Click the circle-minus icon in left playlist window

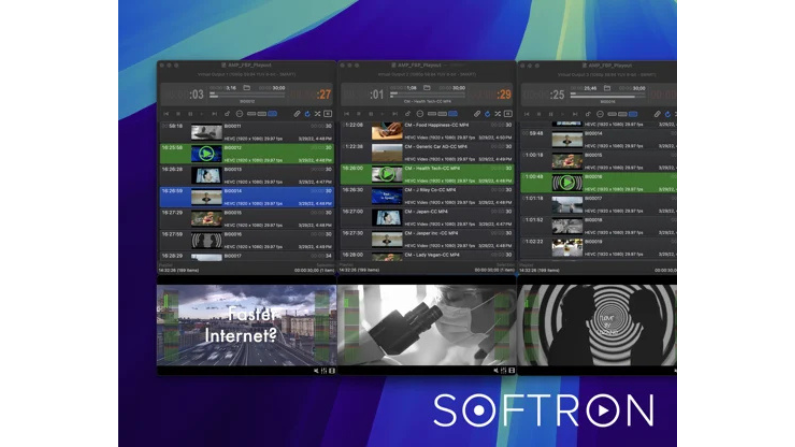pos(239,114)
